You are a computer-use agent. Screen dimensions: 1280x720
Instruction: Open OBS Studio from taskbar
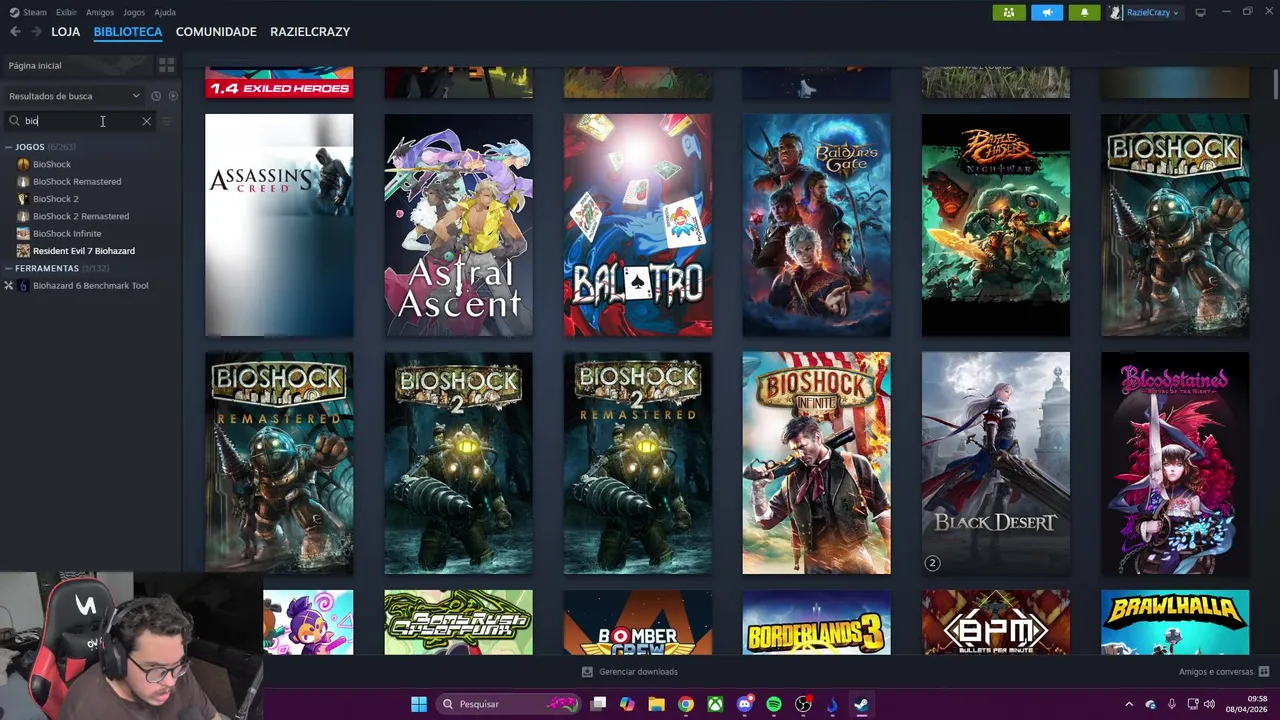tap(803, 704)
